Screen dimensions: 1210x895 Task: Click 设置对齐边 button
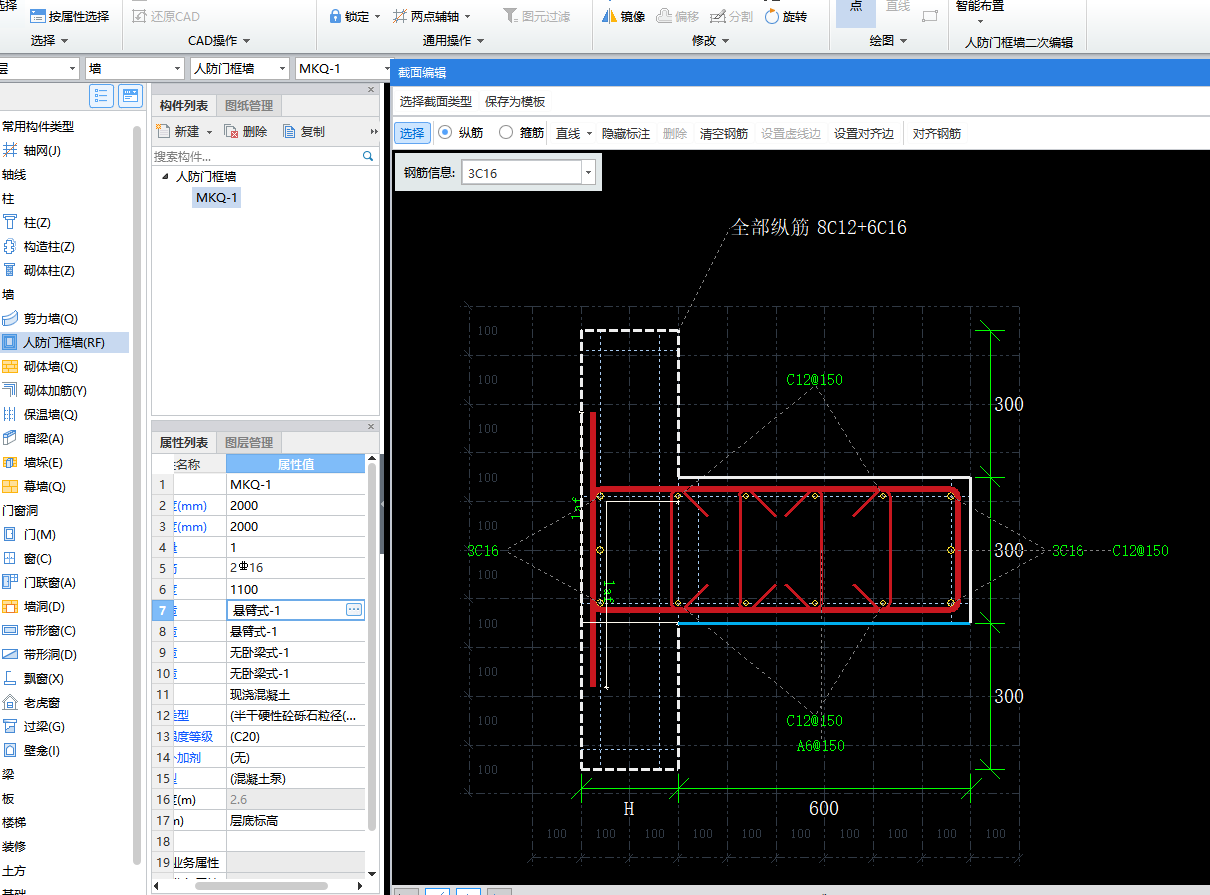[x=864, y=134]
